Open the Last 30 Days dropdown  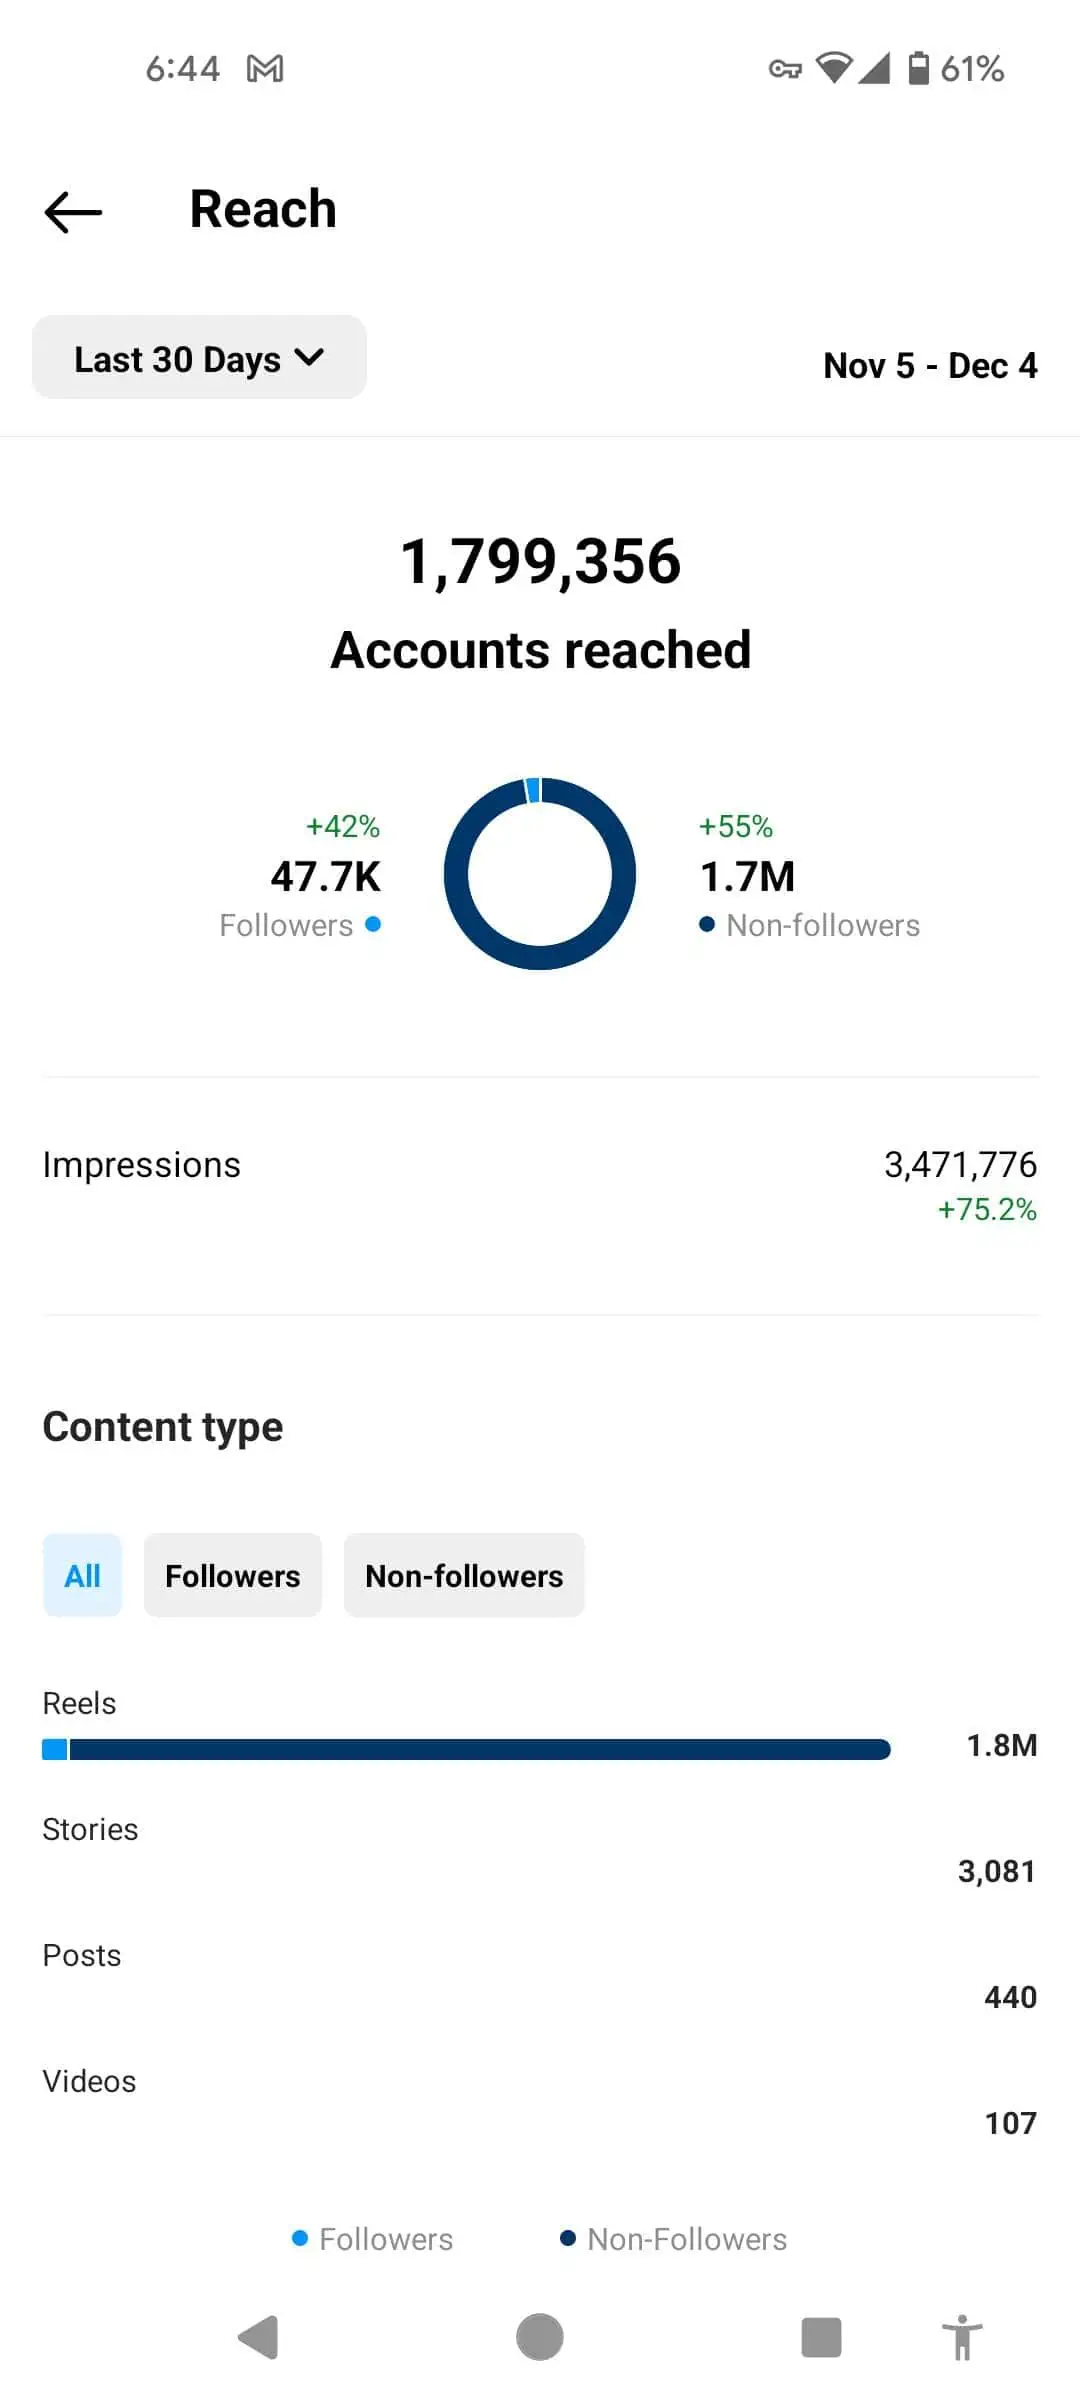click(199, 358)
